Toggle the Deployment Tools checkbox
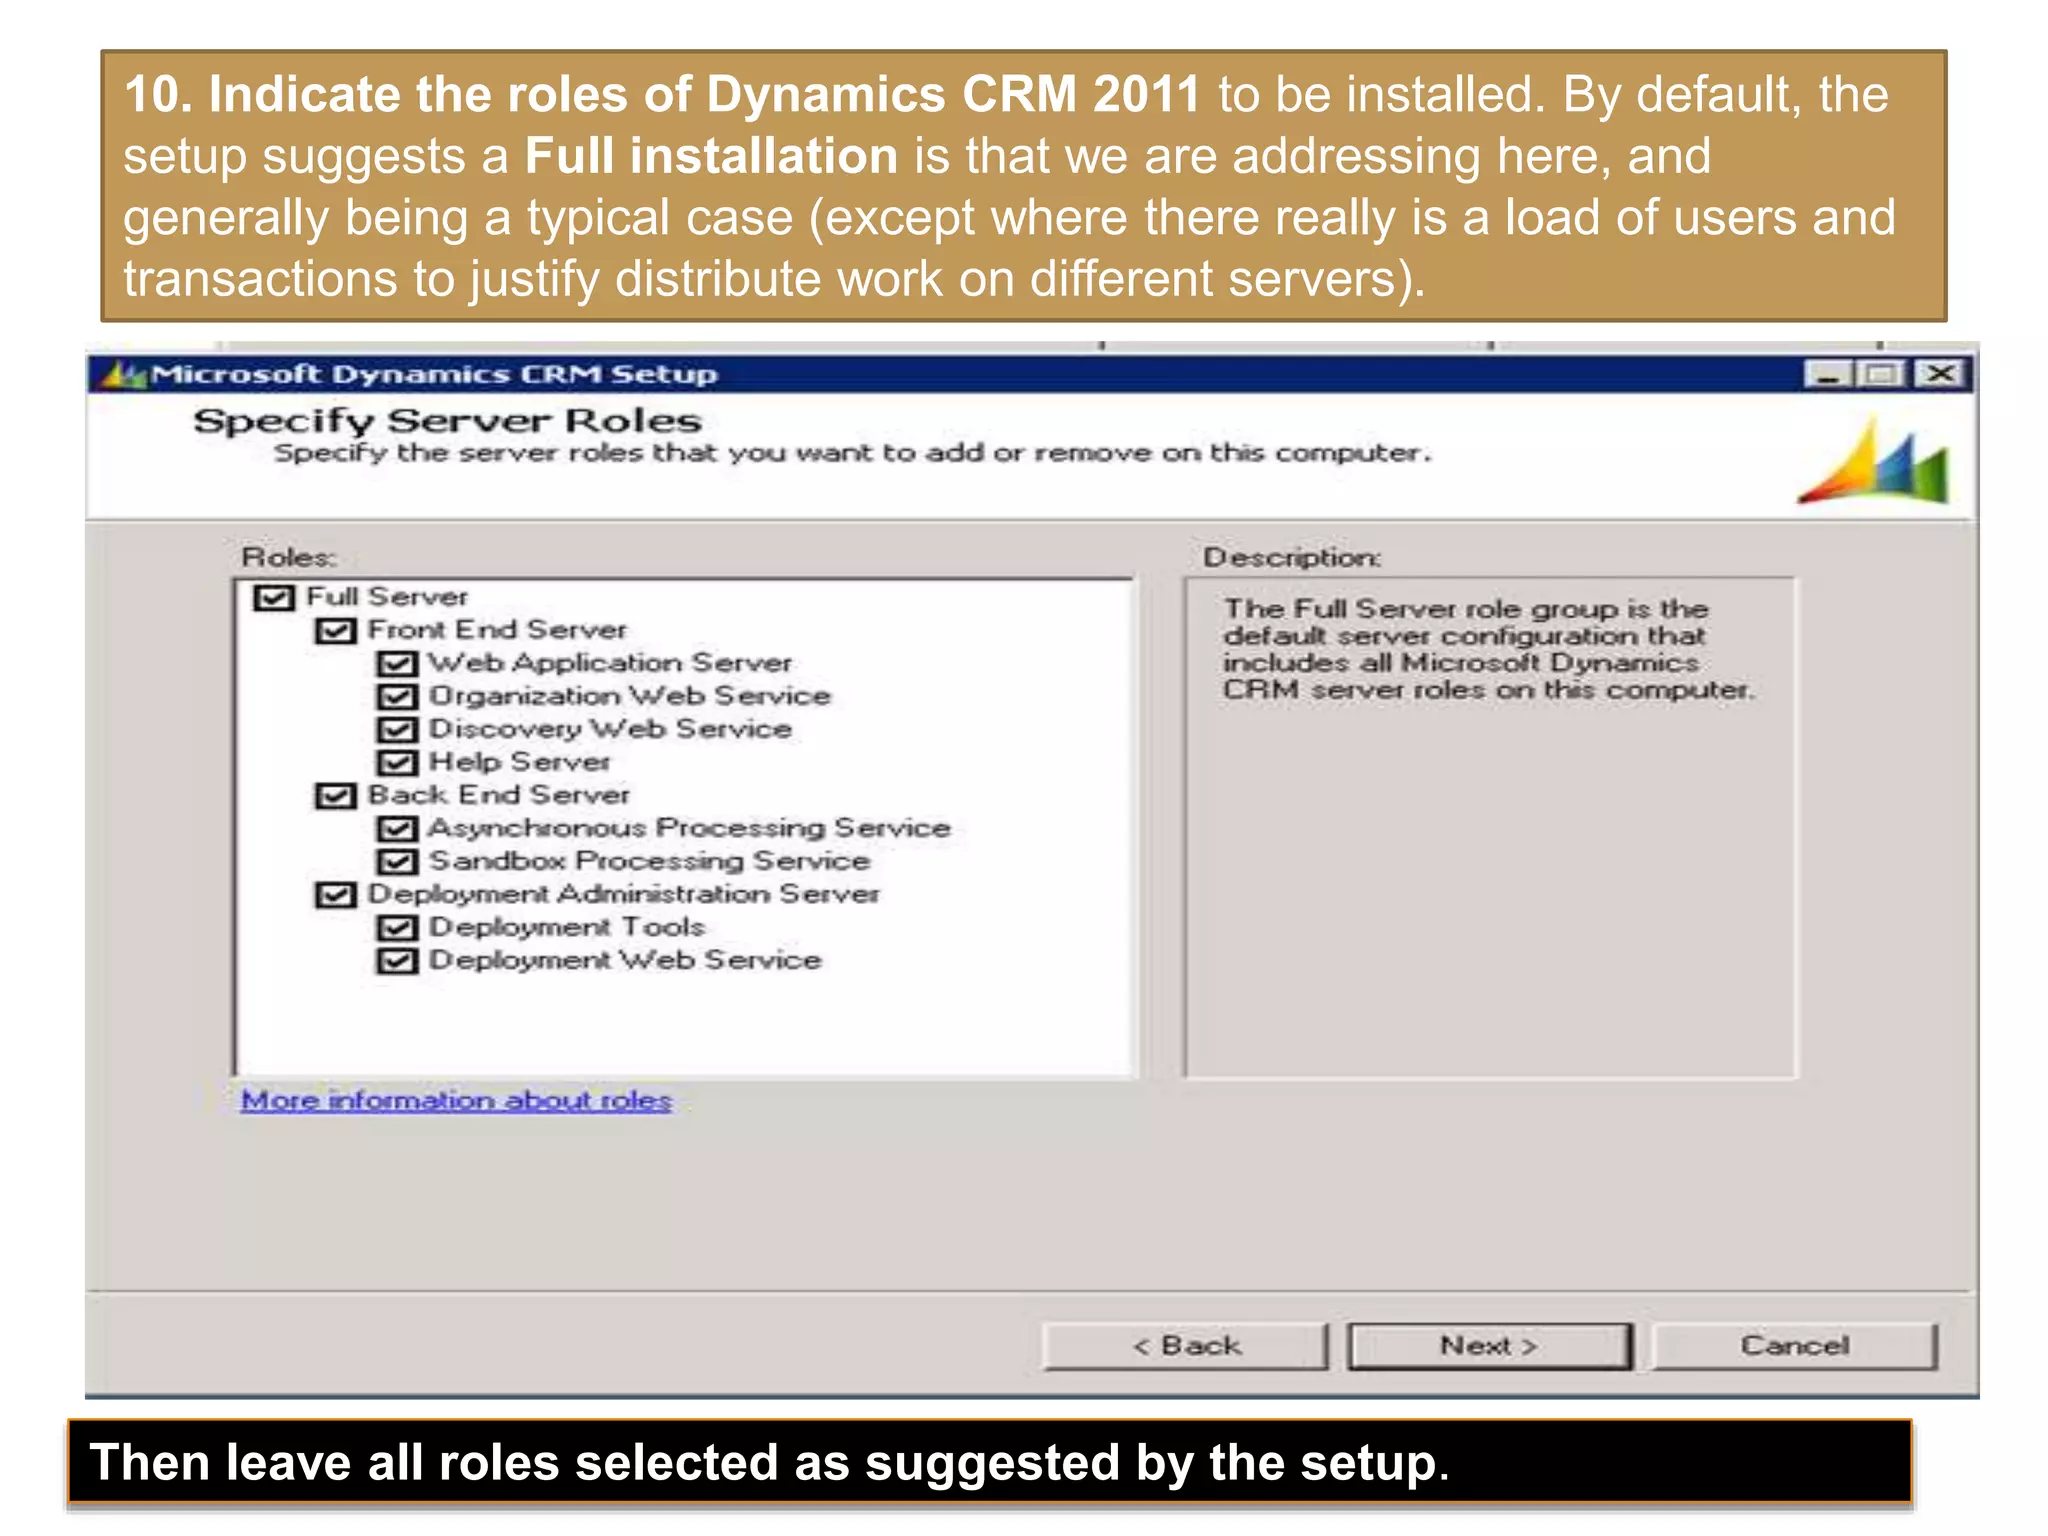The width and height of the screenshot is (2048, 1536). (x=396, y=928)
